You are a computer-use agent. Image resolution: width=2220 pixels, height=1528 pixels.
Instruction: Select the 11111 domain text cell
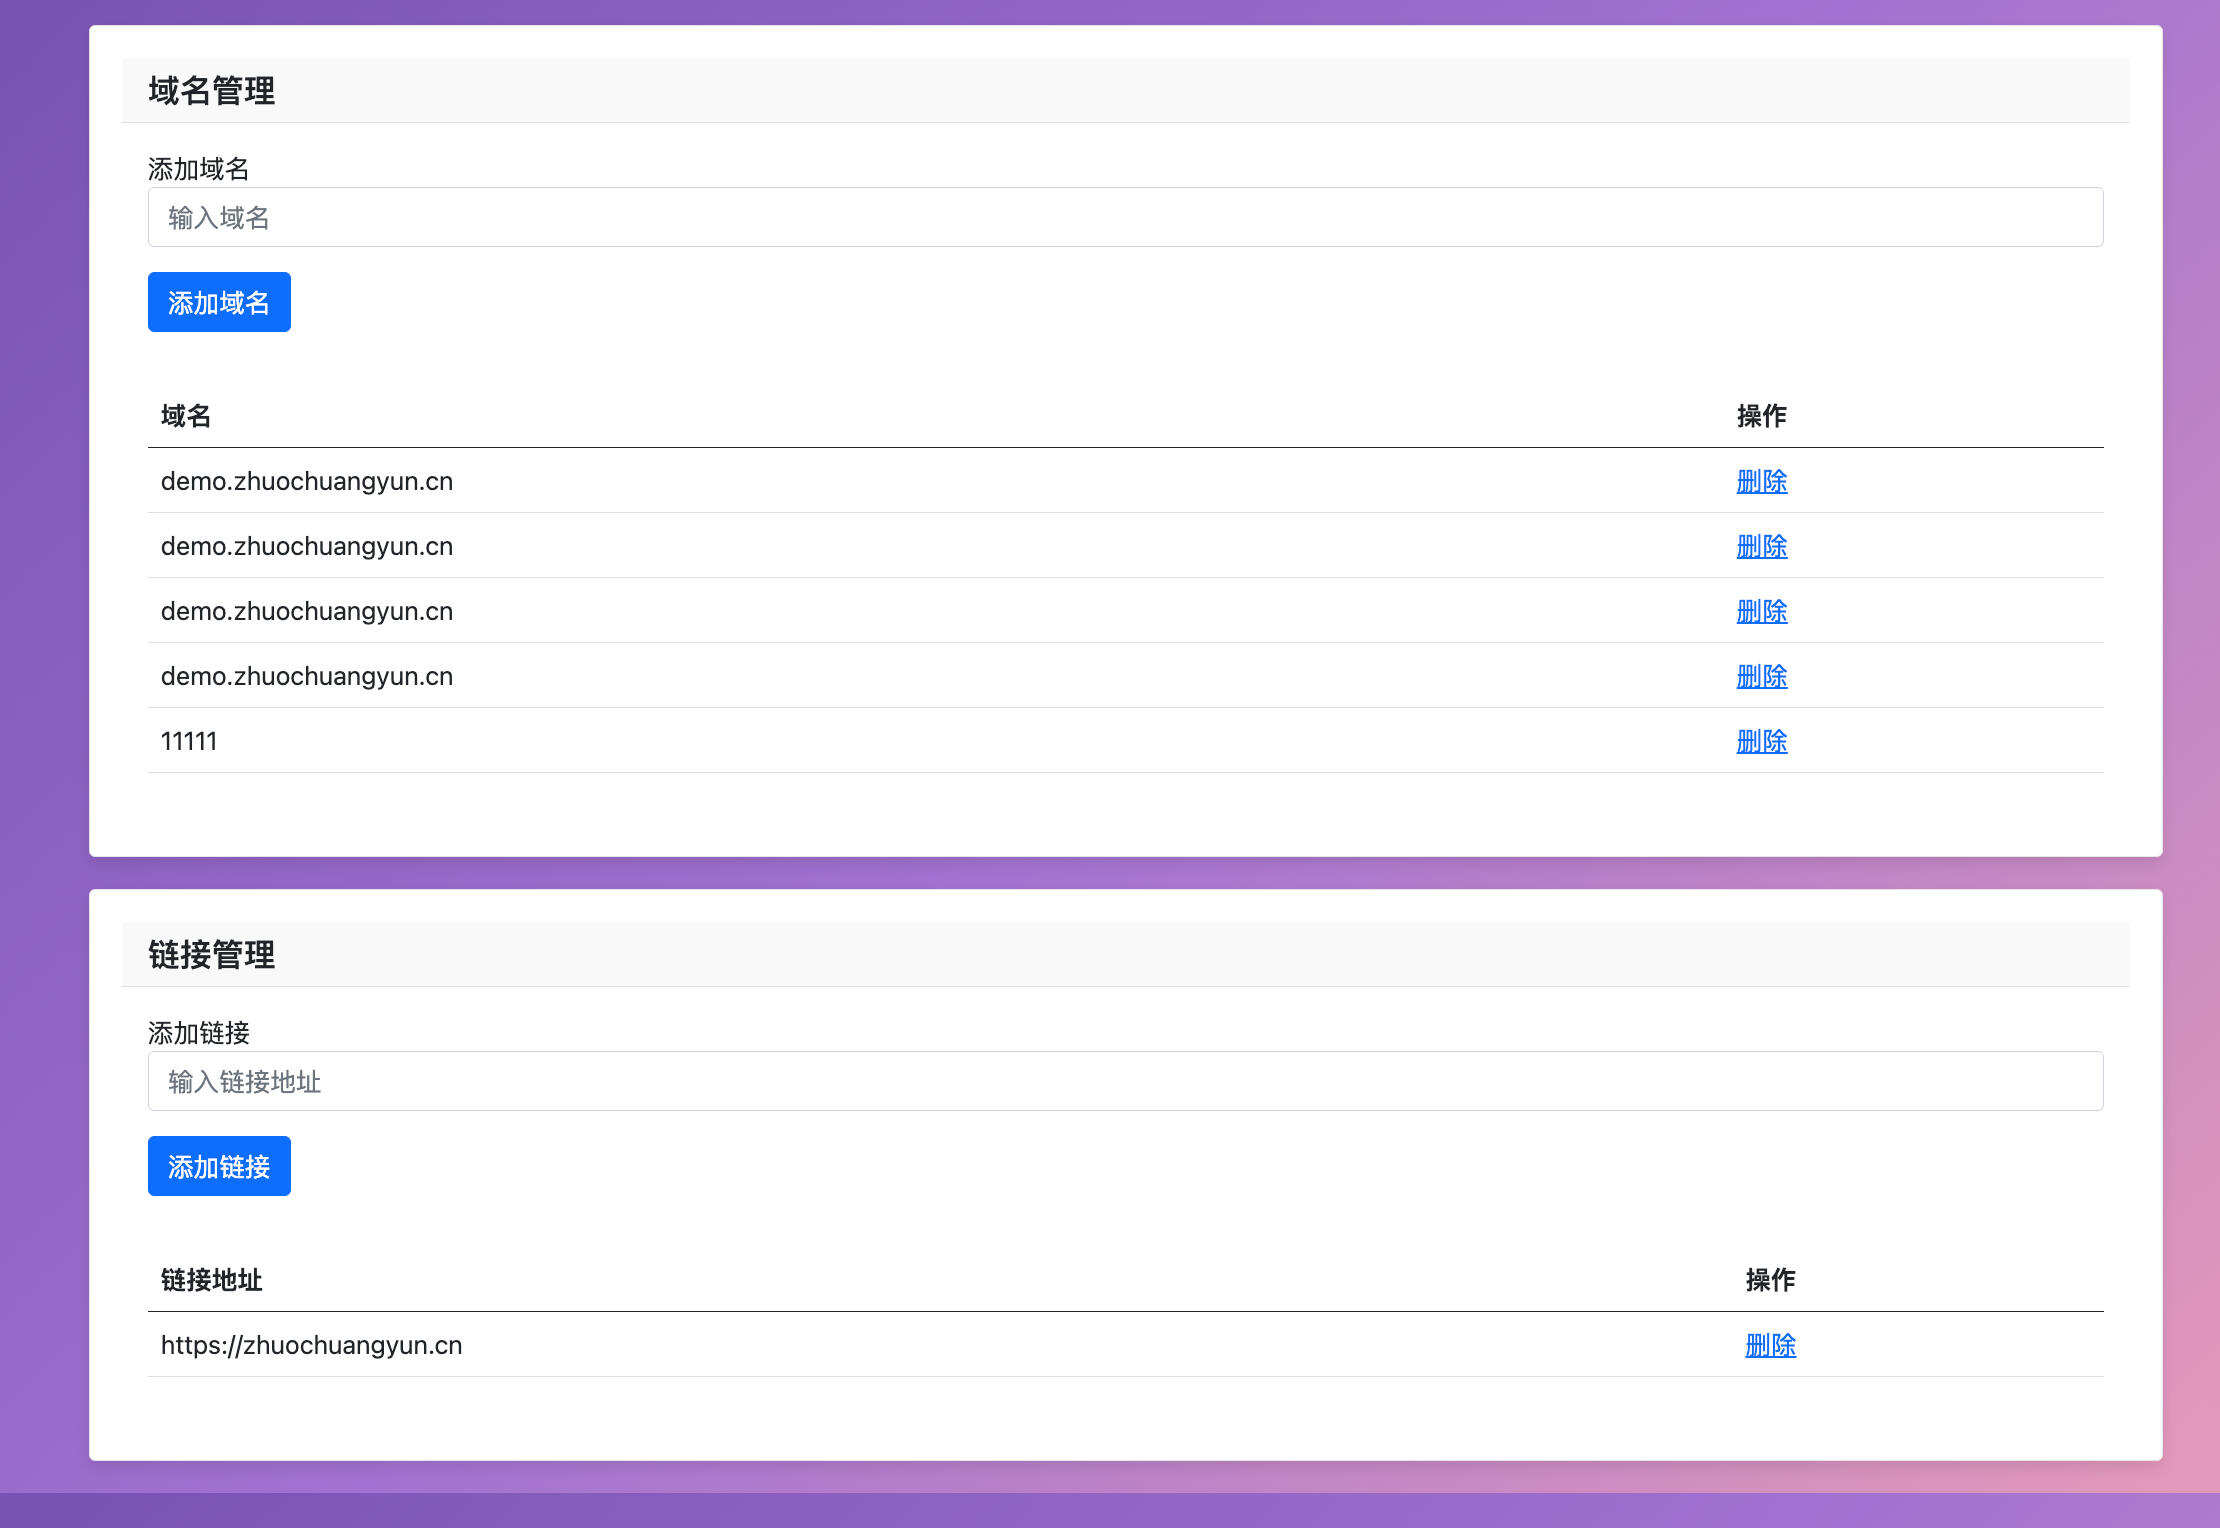[189, 741]
